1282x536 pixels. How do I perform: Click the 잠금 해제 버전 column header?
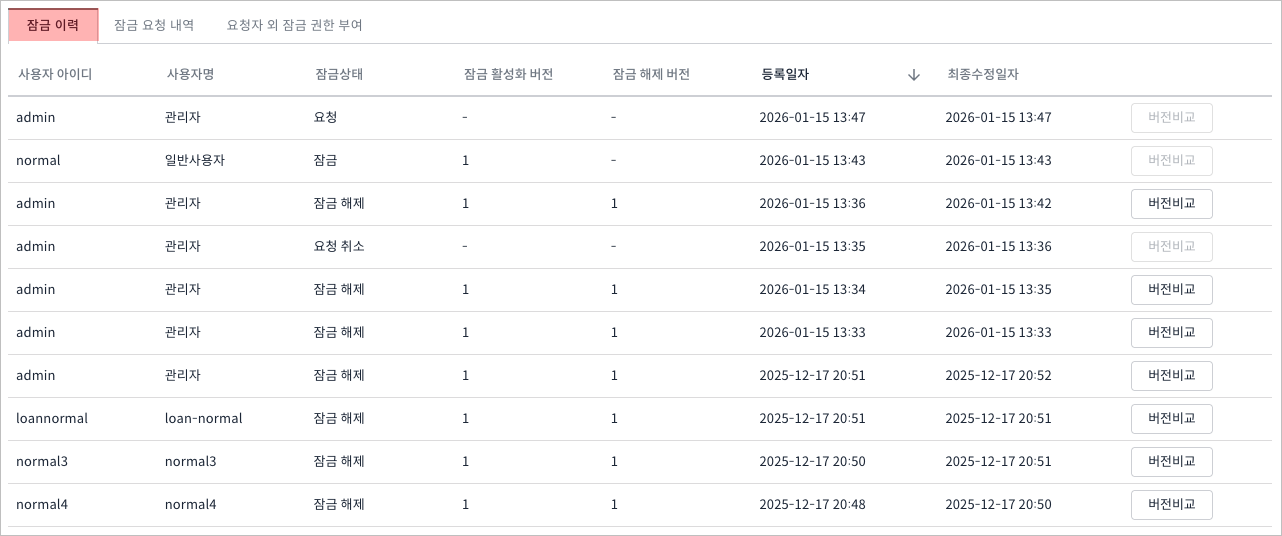(x=651, y=75)
